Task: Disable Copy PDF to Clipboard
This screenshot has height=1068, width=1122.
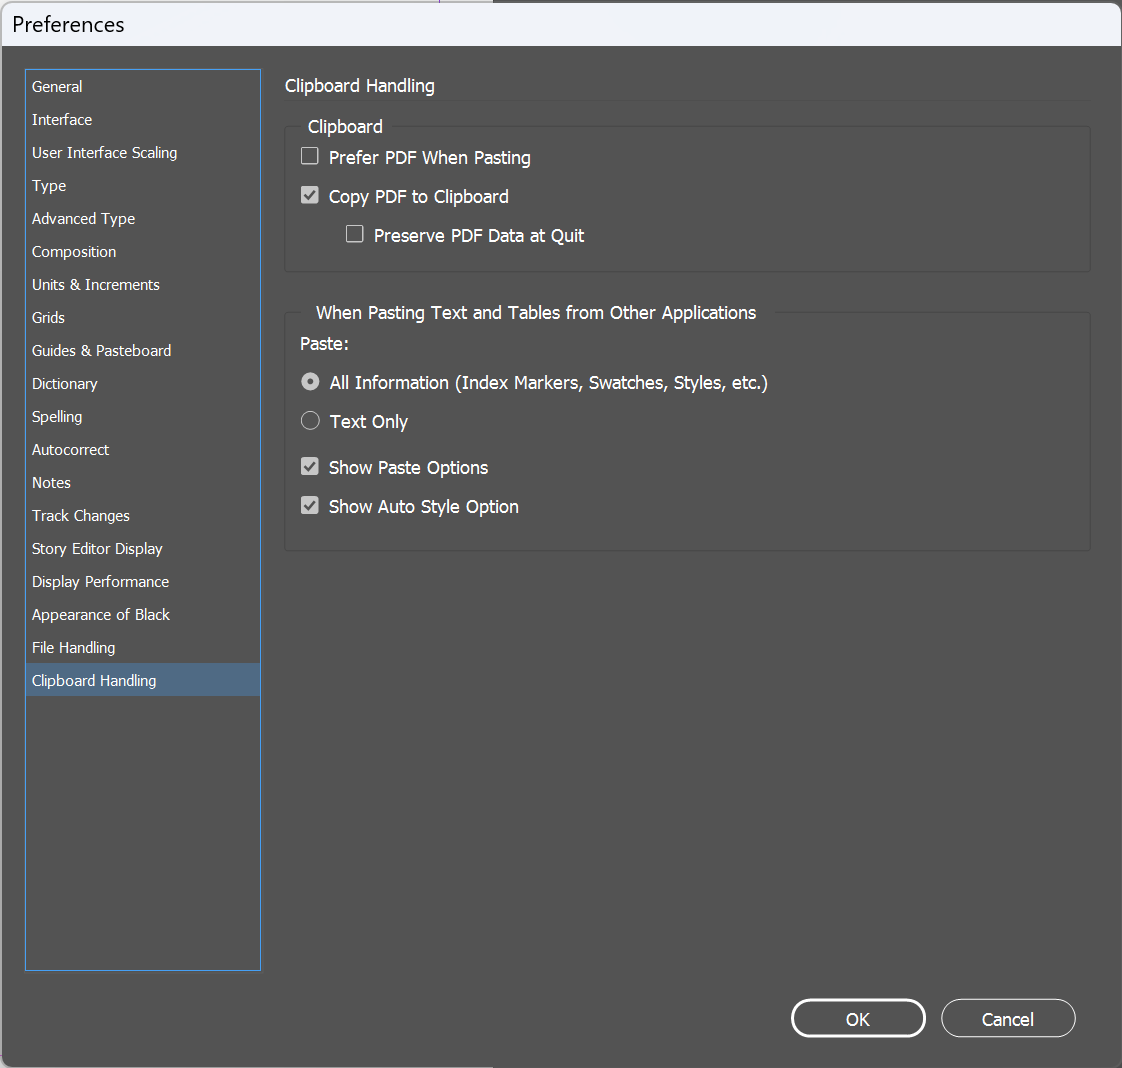Action: [x=309, y=195]
